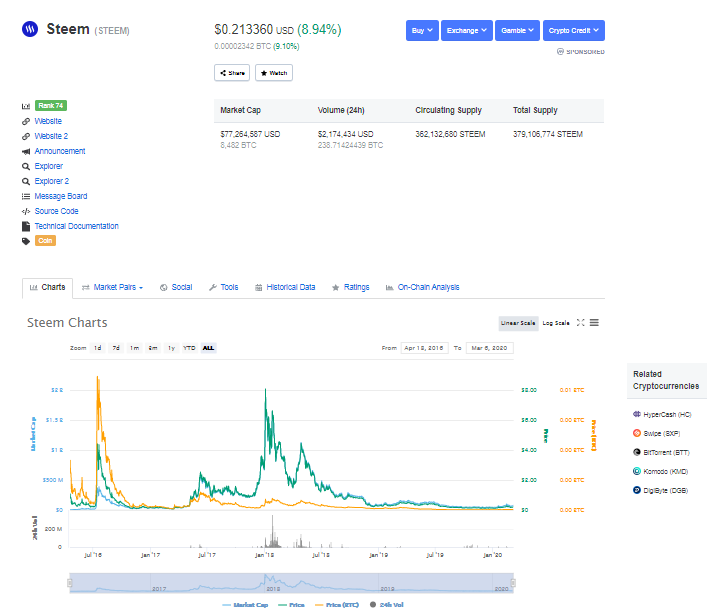This screenshot has height=614, width=719.
Task: Click the sponsored info icon
Action: tap(560, 51)
